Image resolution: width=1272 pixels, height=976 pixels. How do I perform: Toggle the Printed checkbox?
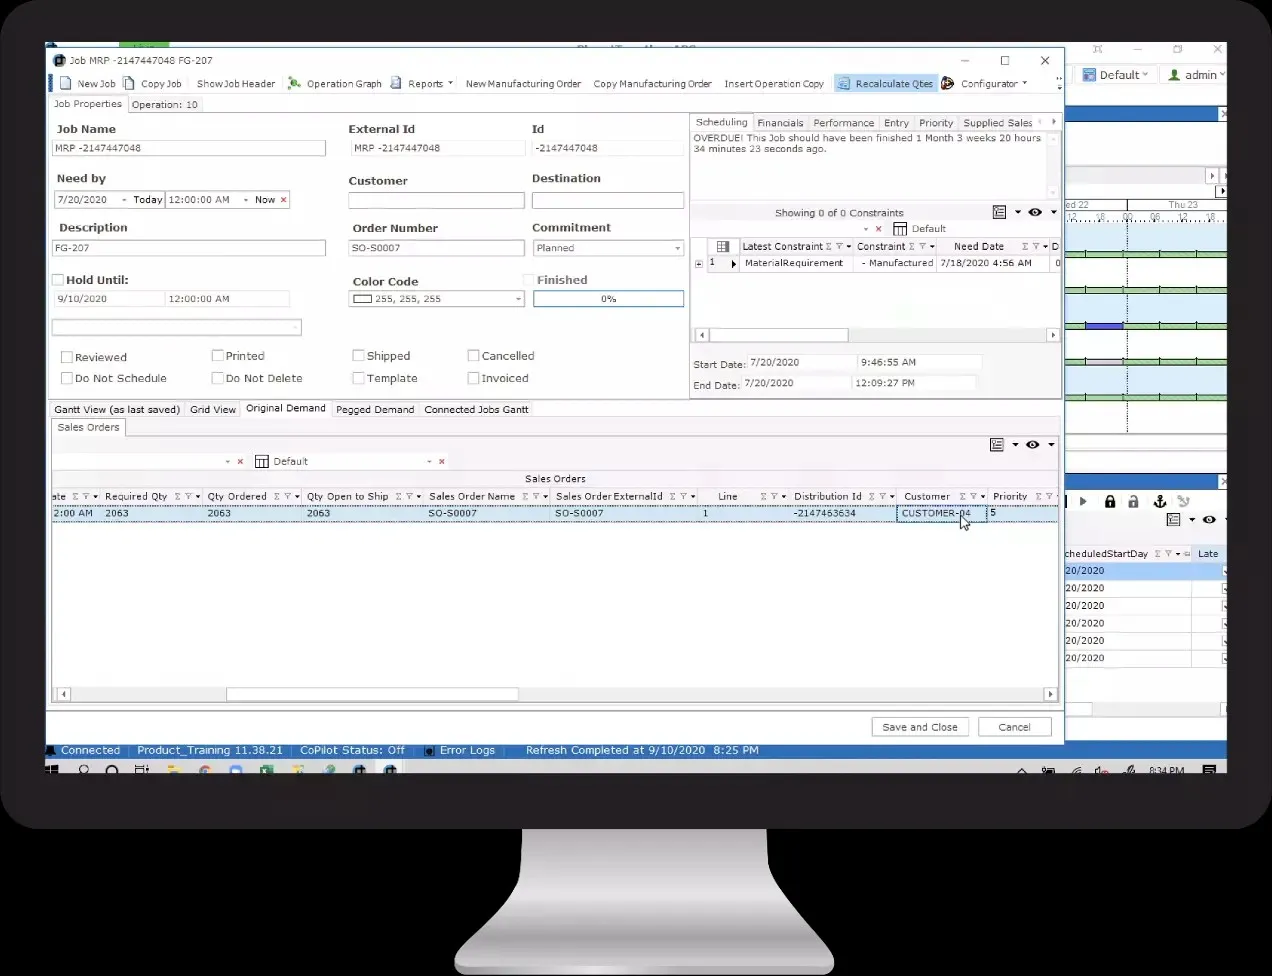pyautogui.click(x=217, y=356)
